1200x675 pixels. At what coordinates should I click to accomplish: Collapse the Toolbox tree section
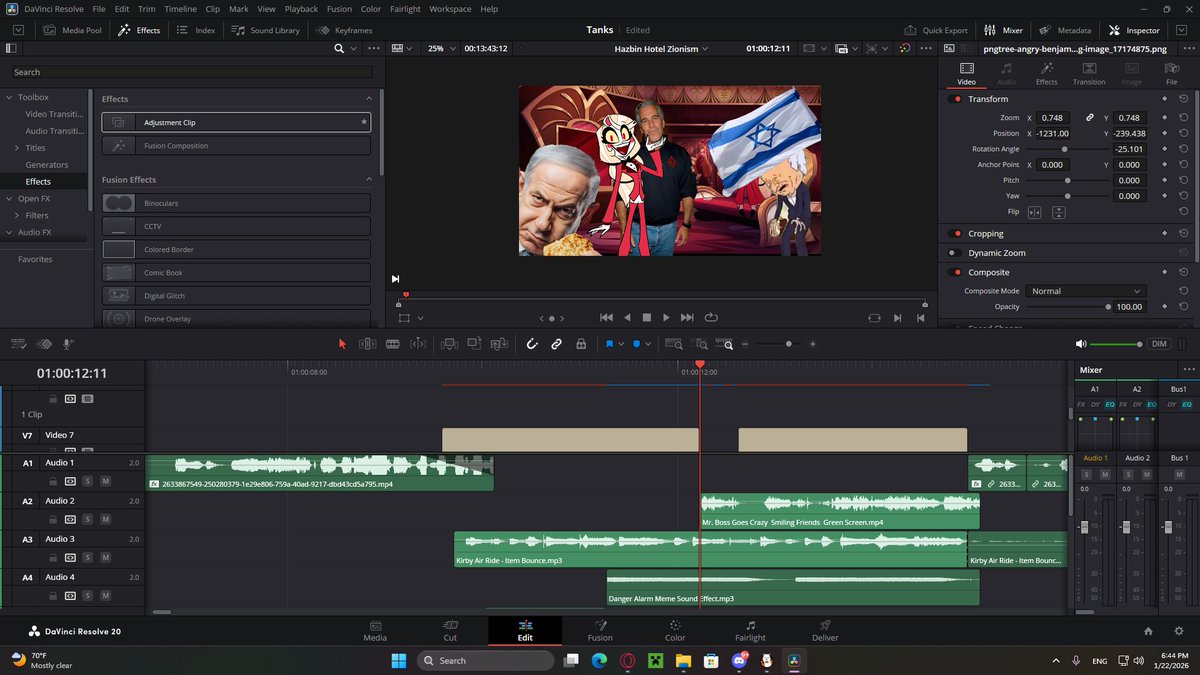click(9, 97)
